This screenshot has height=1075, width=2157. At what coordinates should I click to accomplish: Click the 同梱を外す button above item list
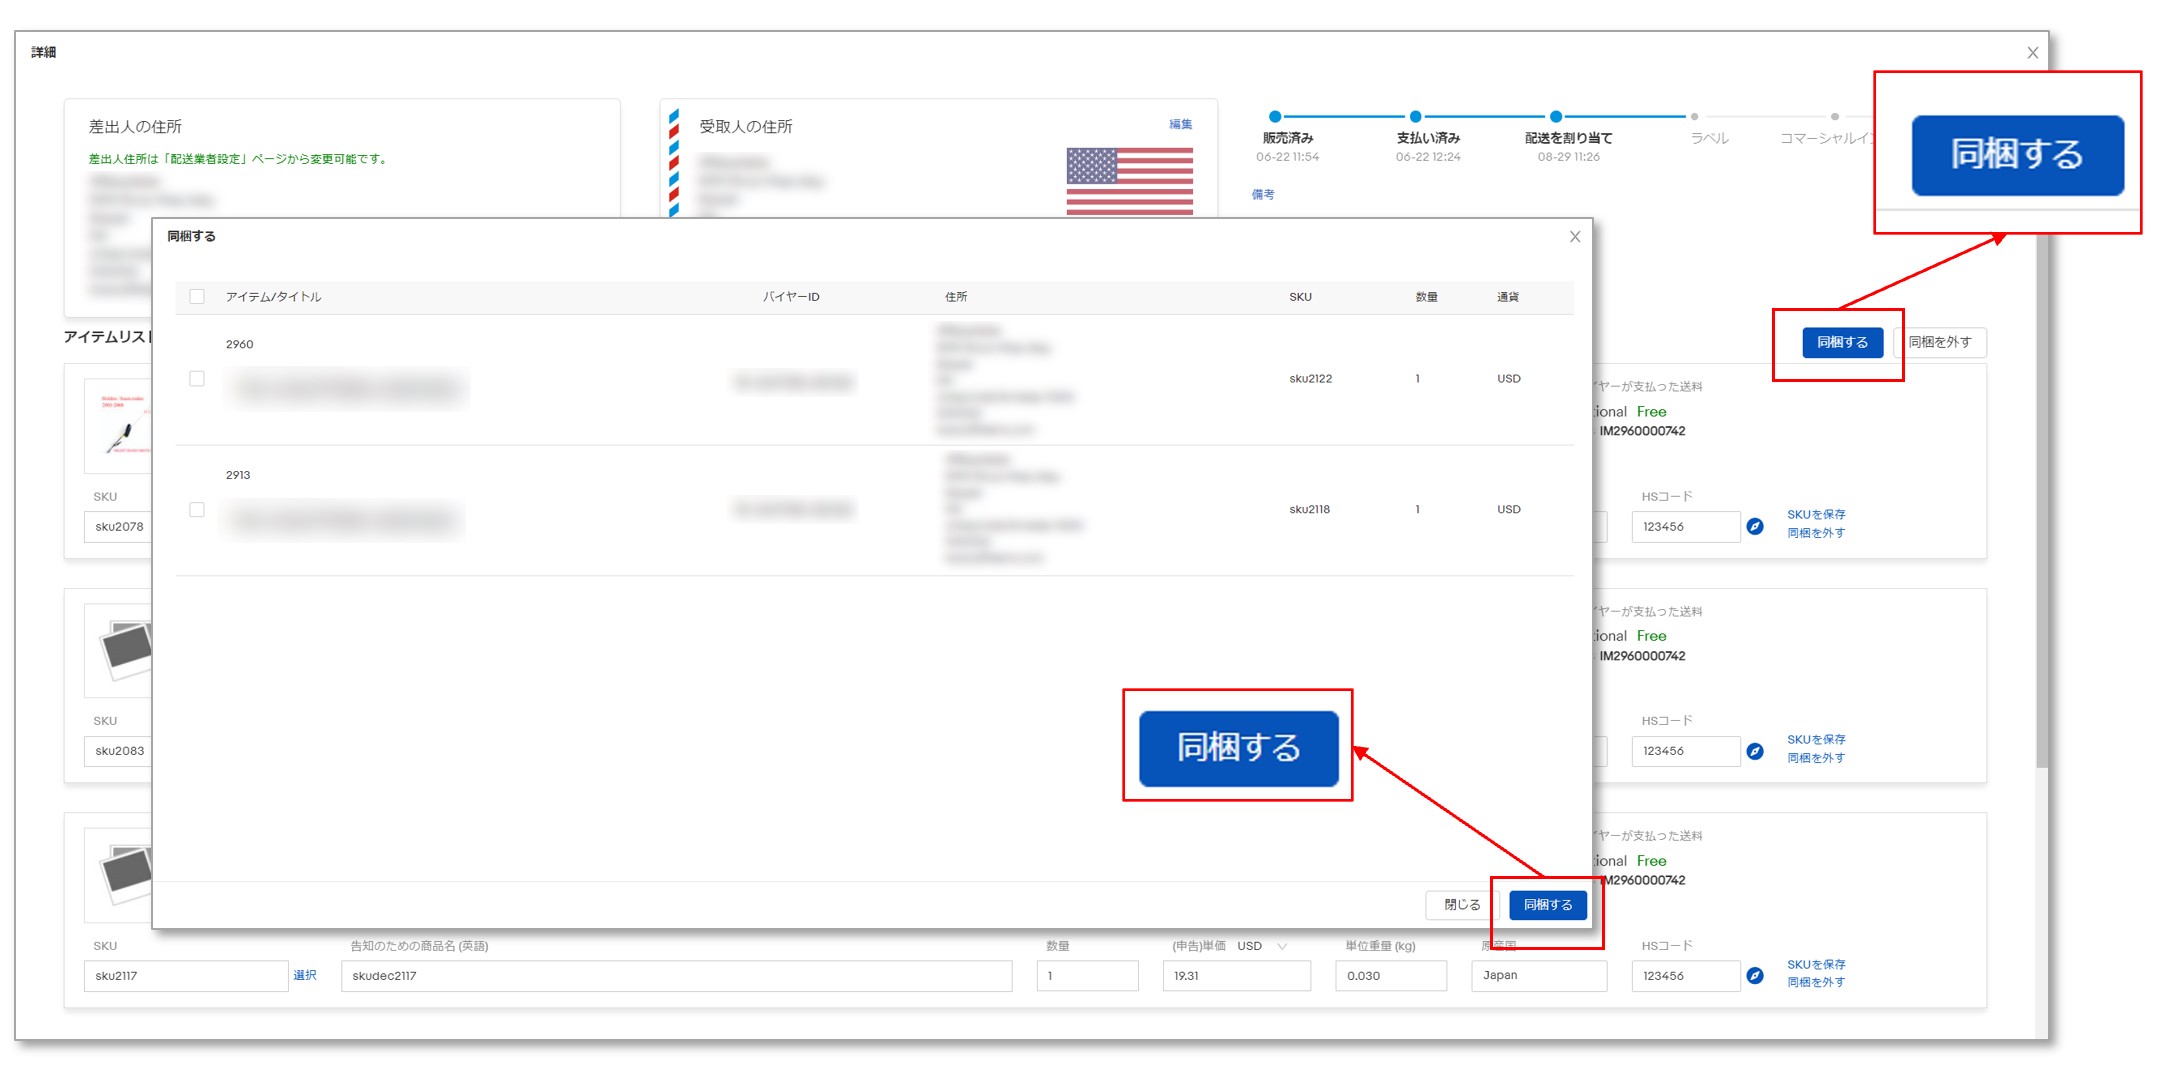coord(1939,342)
